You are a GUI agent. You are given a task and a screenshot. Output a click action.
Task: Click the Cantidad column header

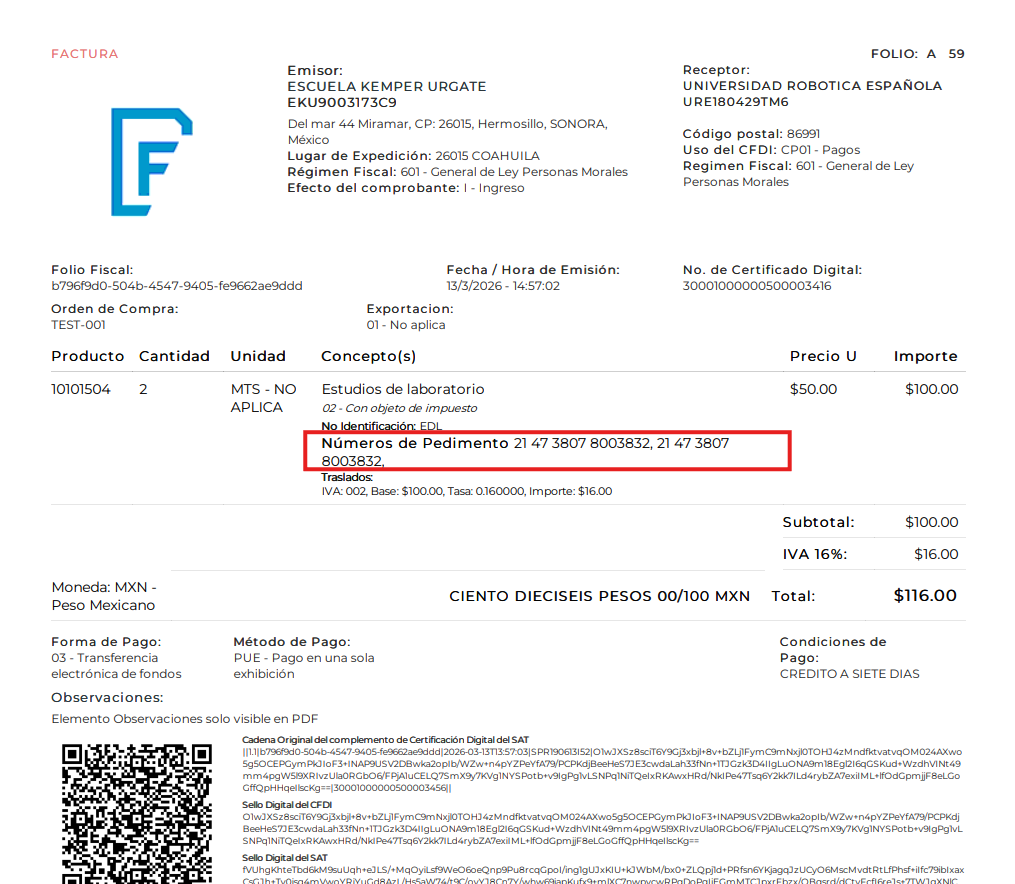click(x=174, y=357)
